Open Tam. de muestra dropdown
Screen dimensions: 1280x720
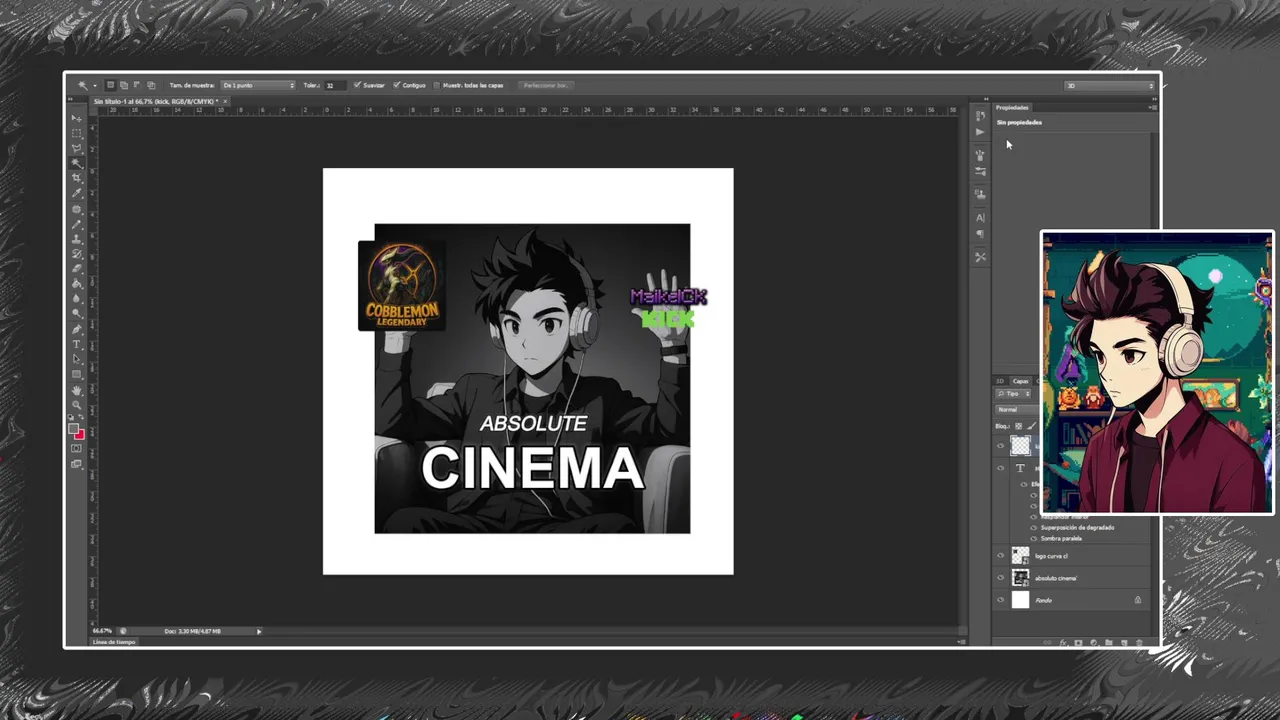(258, 85)
